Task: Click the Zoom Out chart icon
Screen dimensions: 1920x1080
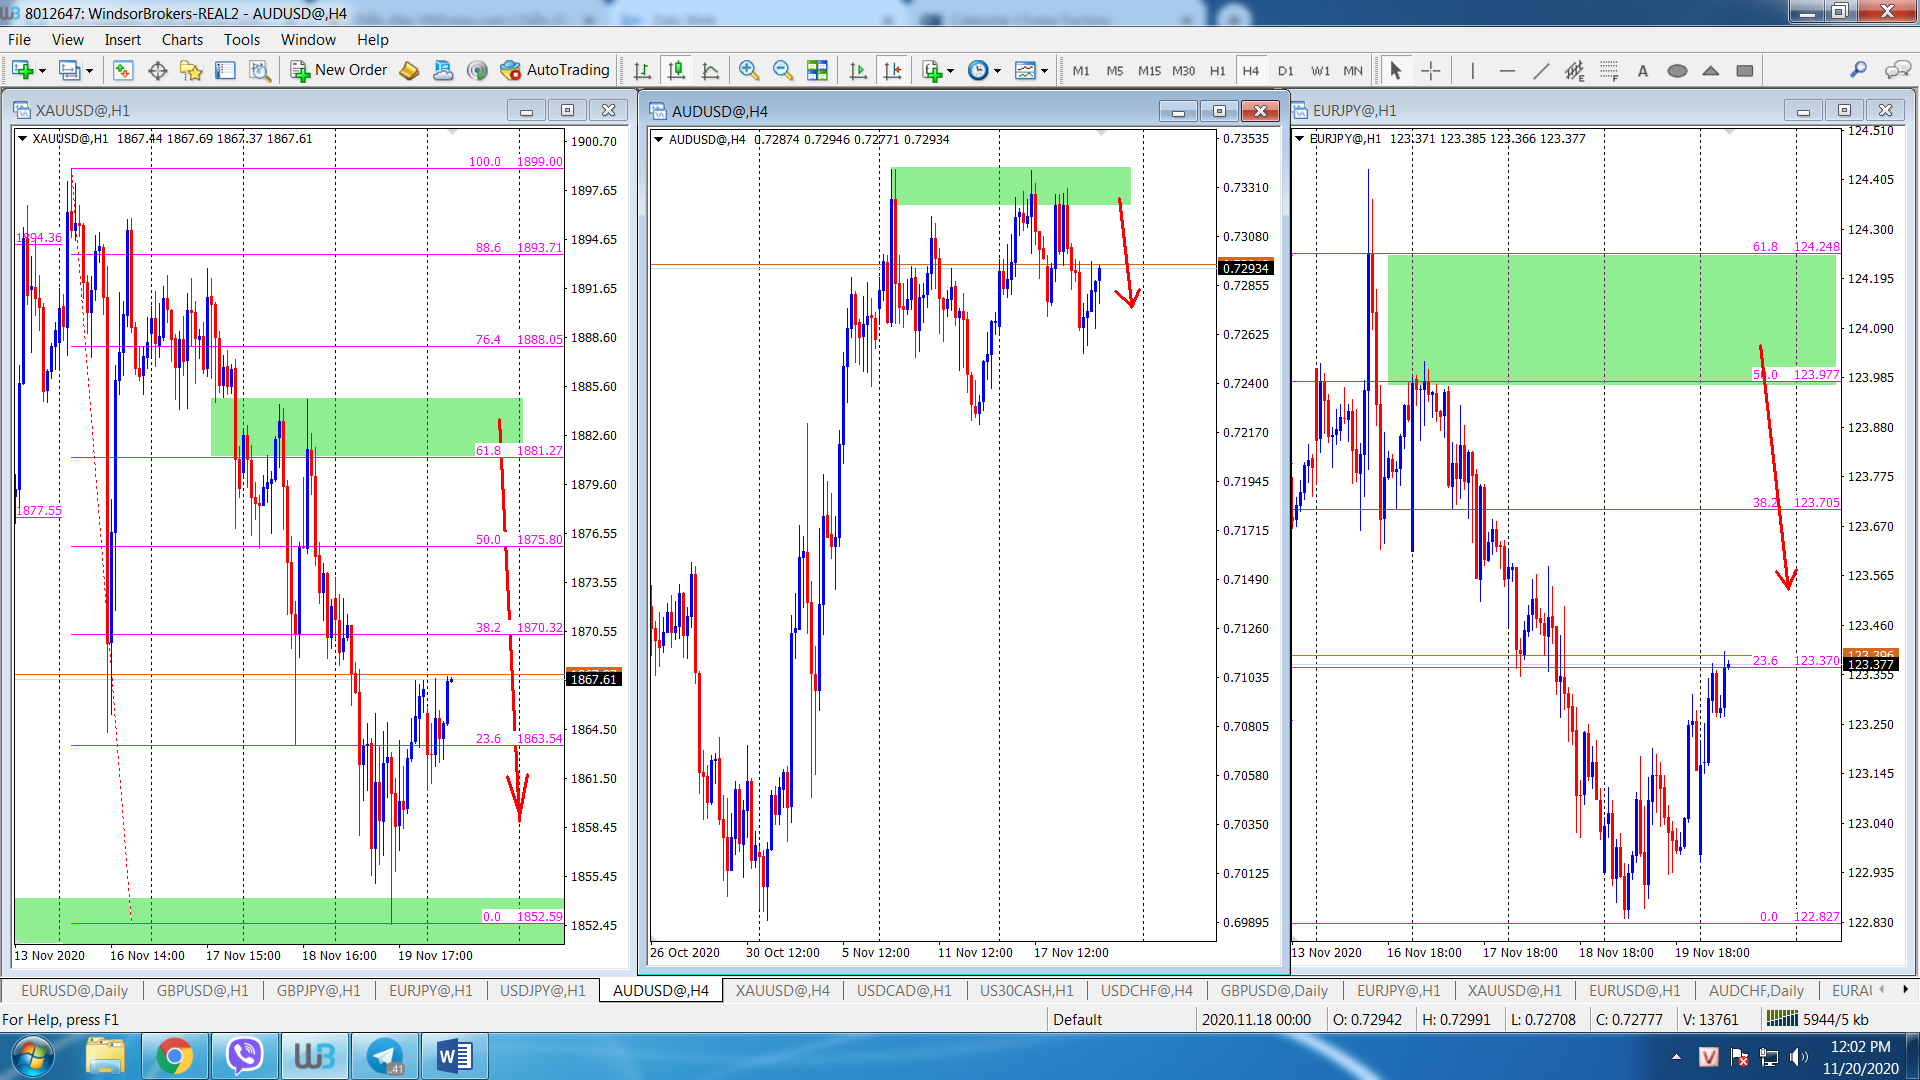Action: 783,70
